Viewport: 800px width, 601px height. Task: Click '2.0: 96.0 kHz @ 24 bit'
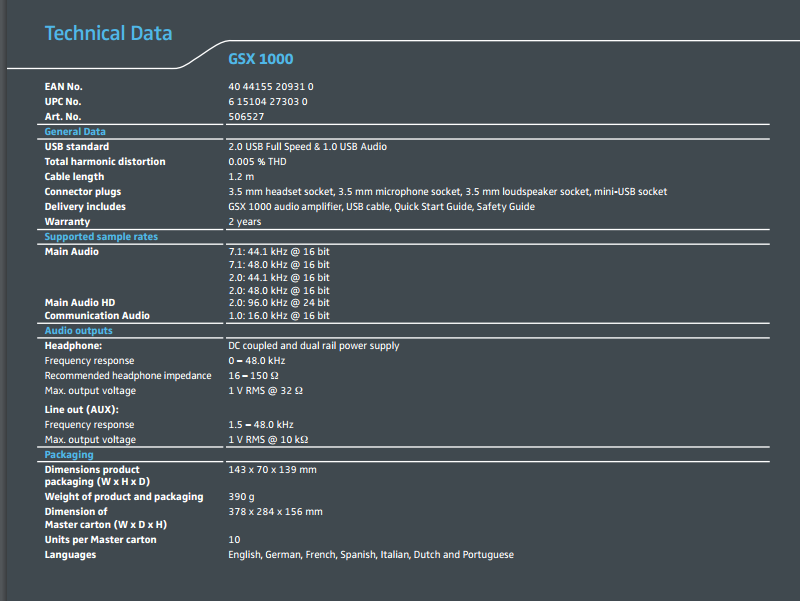pos(279,303)
